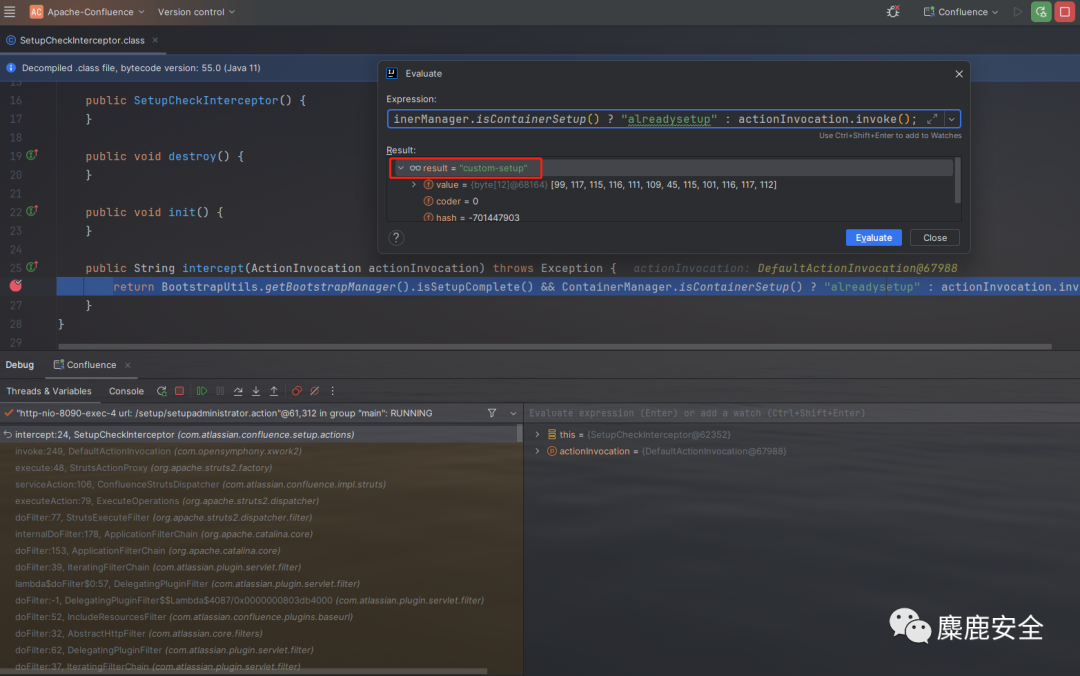Click the Stop icon in debug toolbar

[x=180, y=391]
